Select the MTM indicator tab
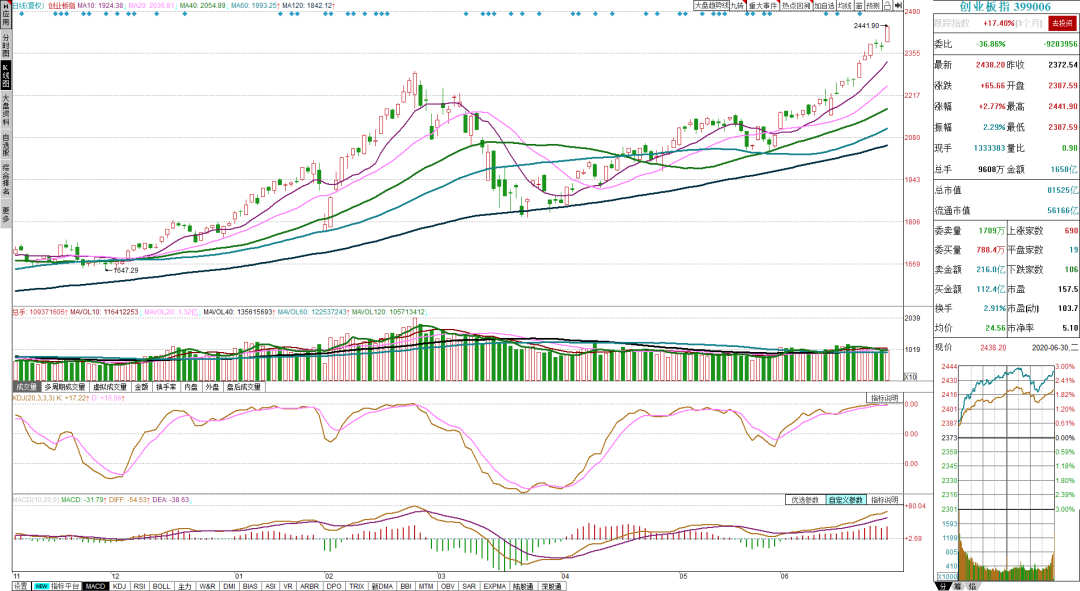The image size is (1080, 591). [x=426, y=586]
